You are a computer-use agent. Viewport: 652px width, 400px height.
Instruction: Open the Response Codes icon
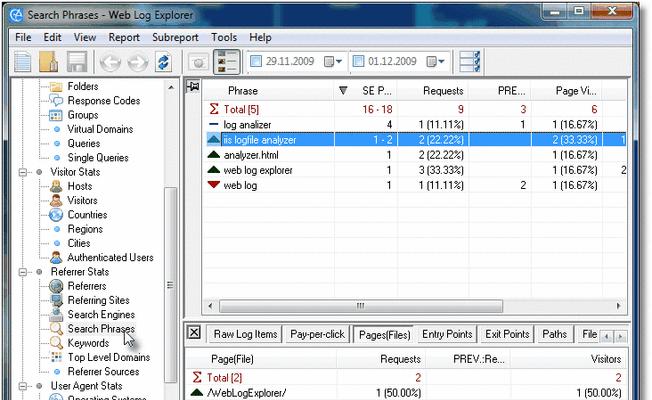click(x=56, y=101)
